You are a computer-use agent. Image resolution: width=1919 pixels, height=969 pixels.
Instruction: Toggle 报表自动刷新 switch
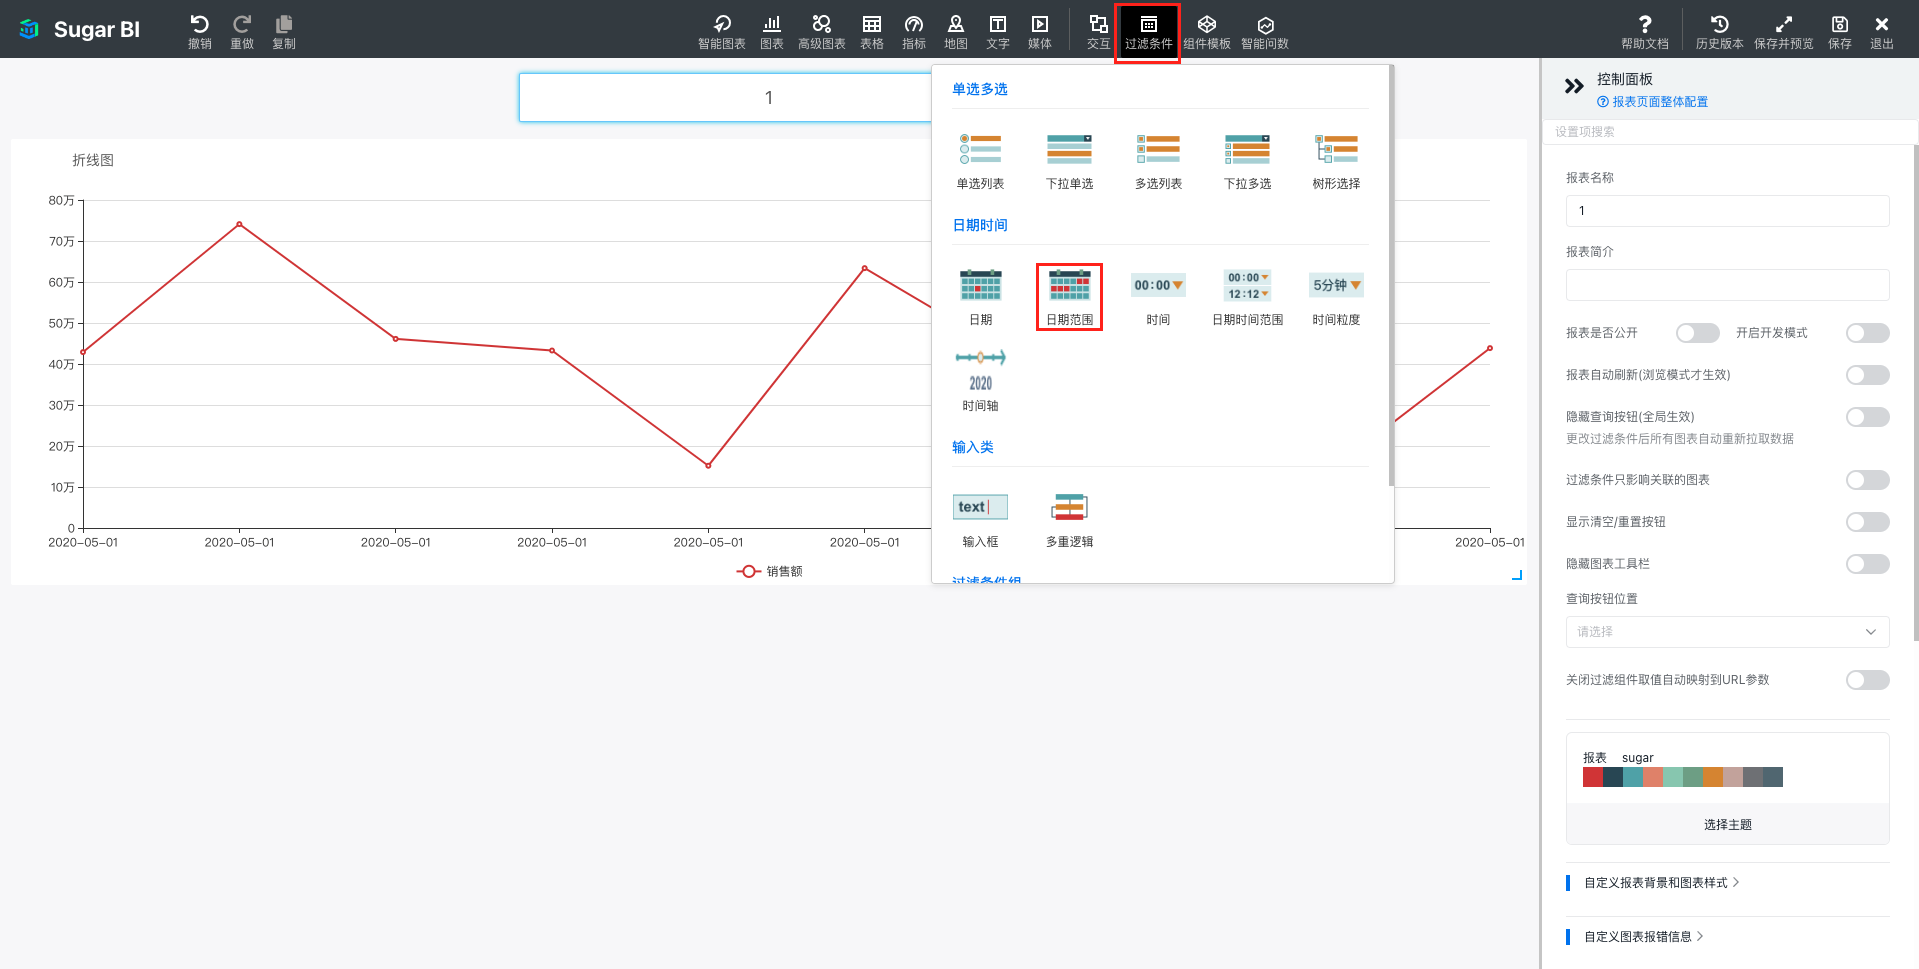(1867, 375)
